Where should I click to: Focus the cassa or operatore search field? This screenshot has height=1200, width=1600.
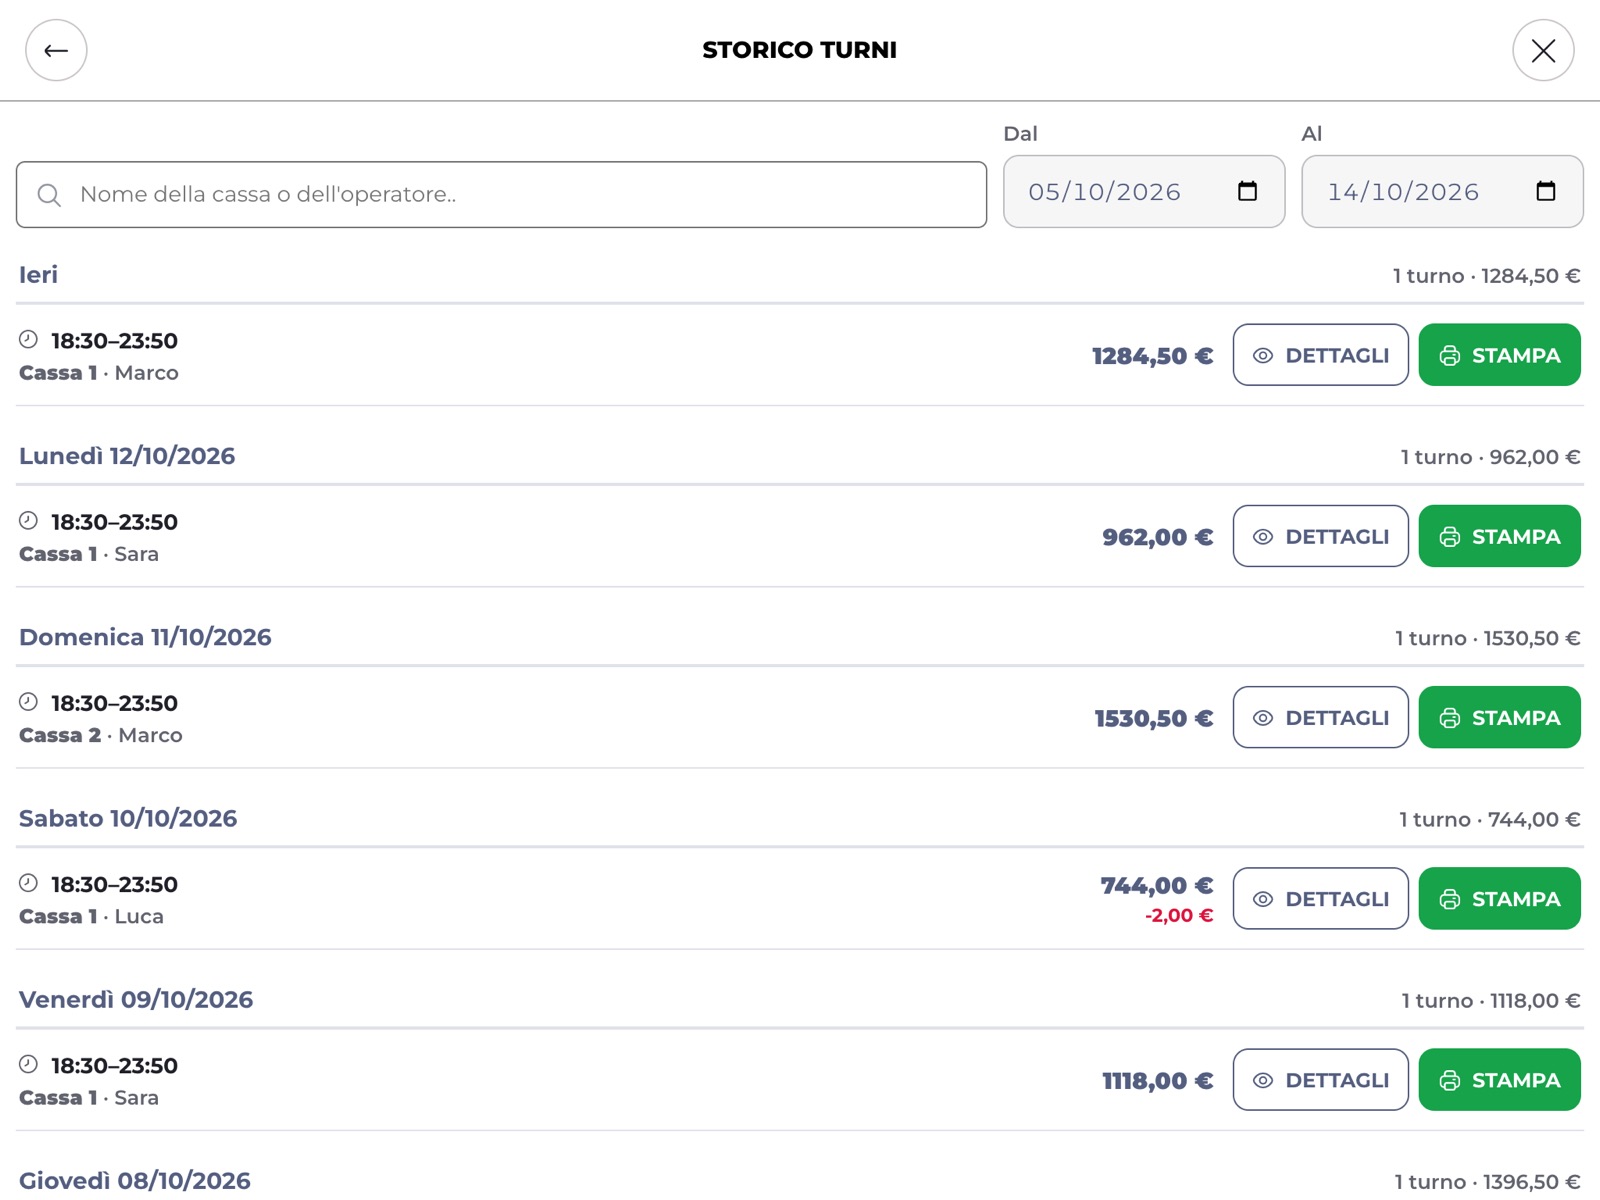501,194
